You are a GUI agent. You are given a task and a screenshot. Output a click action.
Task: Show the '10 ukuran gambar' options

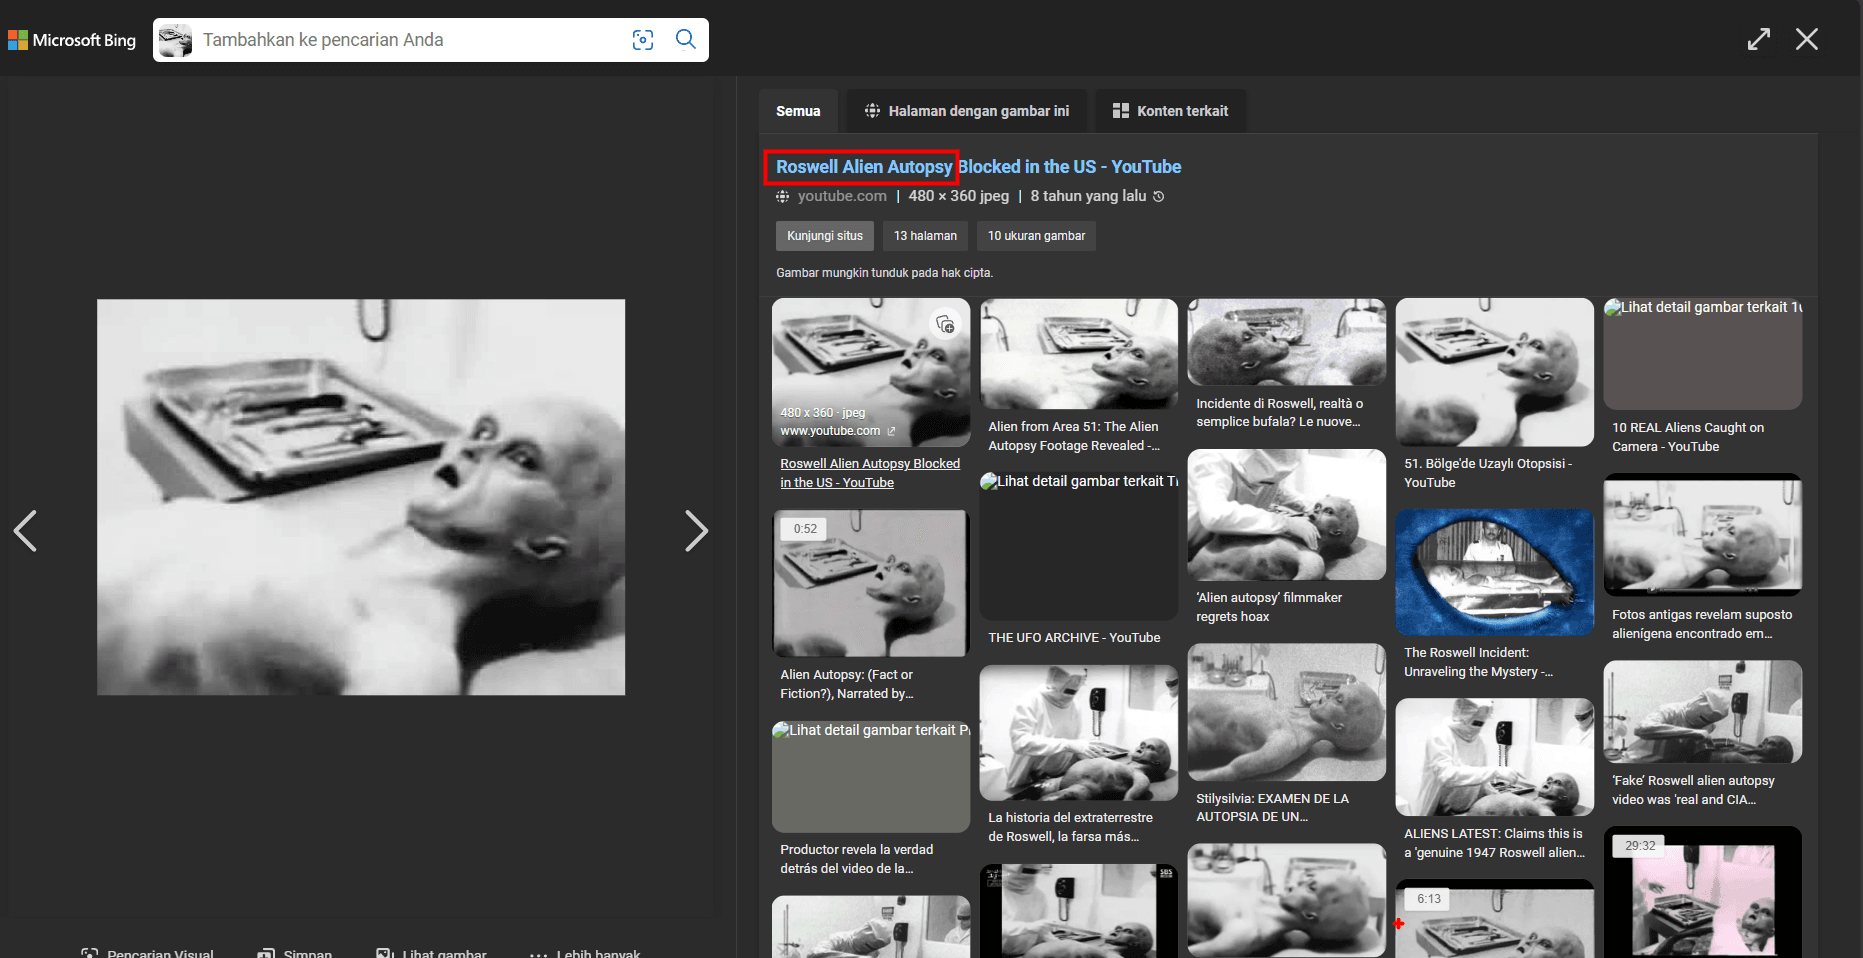click(1036, 236)
